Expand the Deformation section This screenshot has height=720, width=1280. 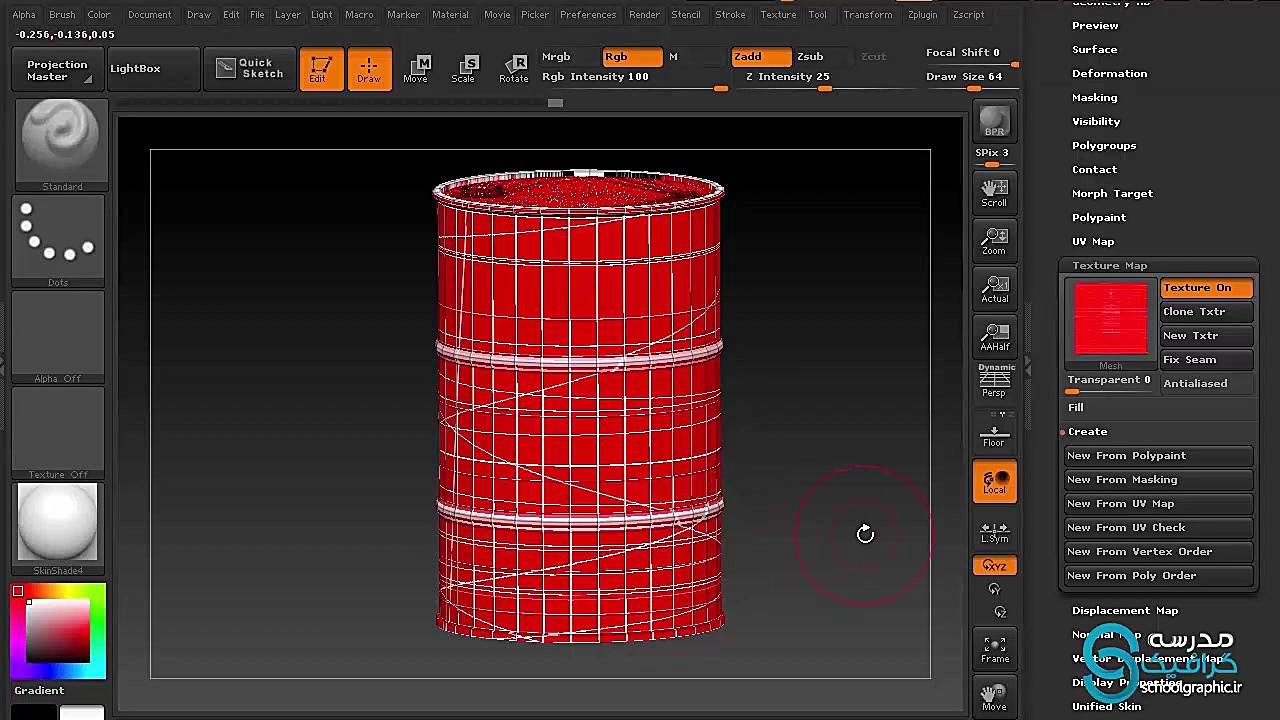click(x=1110, y=73)
